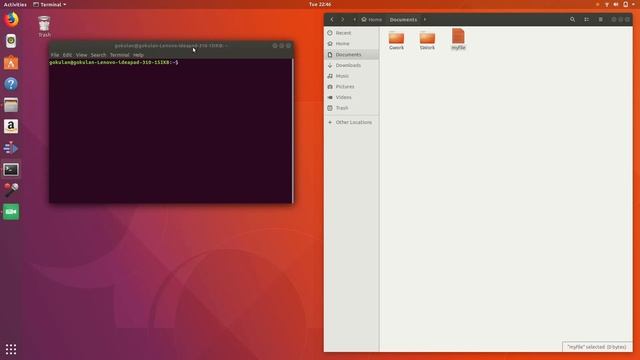
Task: Open Pictures in Files sidebar
Action: pos(351,87)
